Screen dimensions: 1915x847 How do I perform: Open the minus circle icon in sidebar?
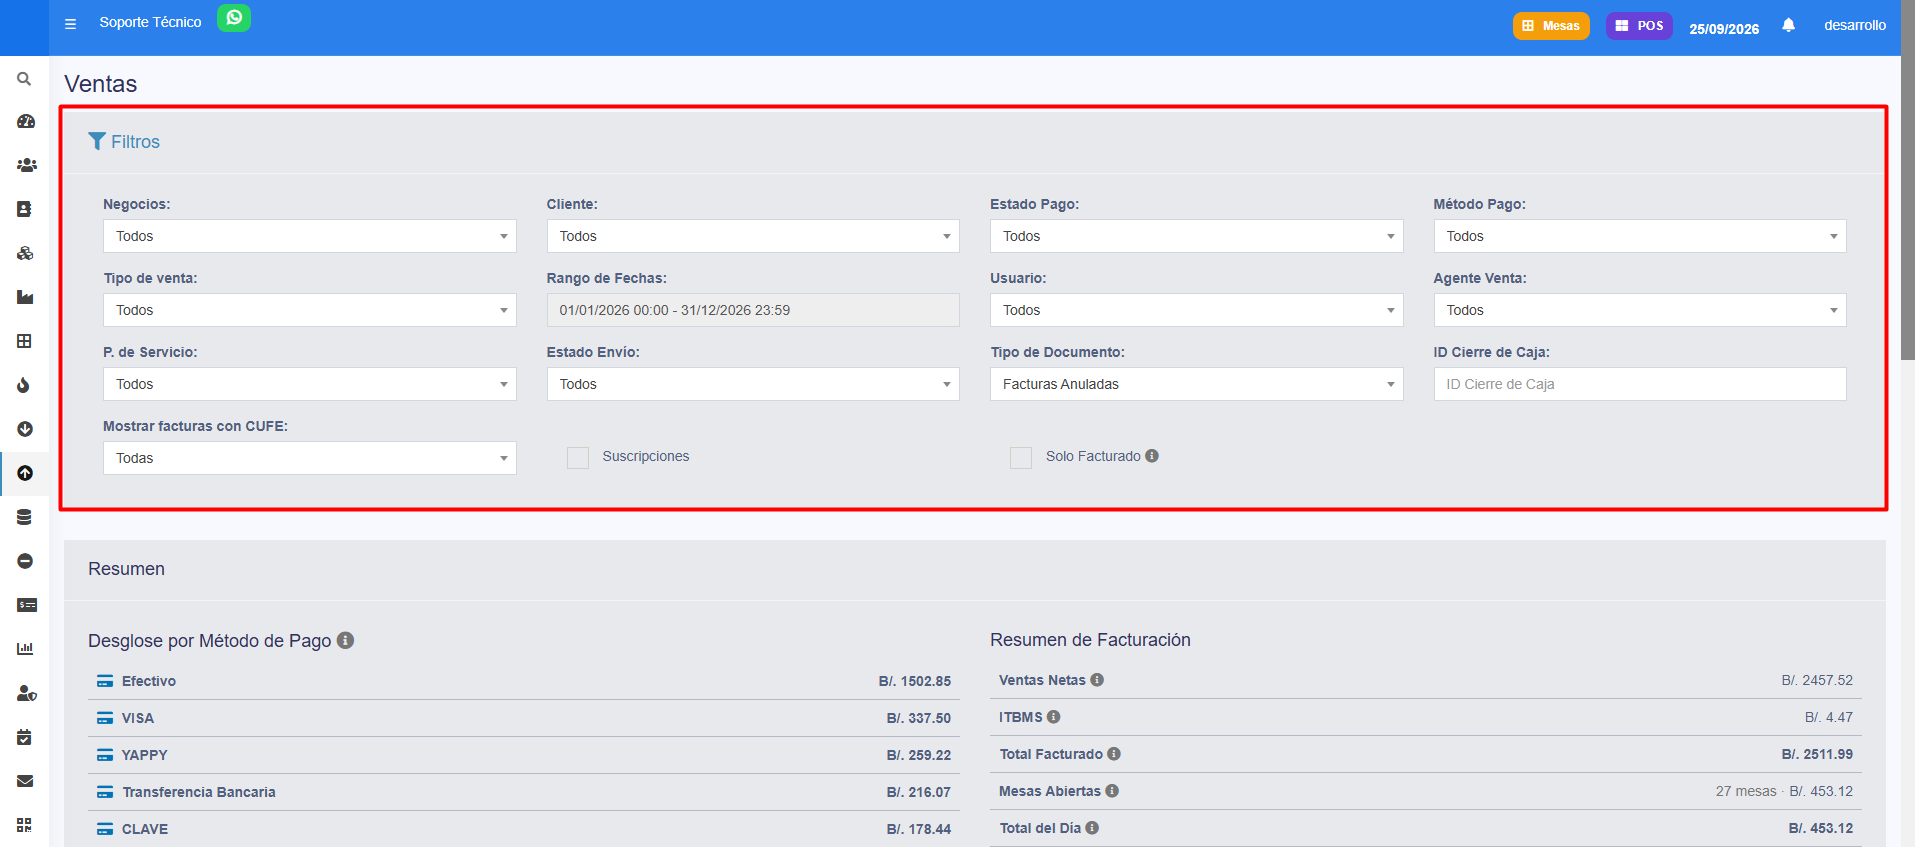click(x=25, y=561)
